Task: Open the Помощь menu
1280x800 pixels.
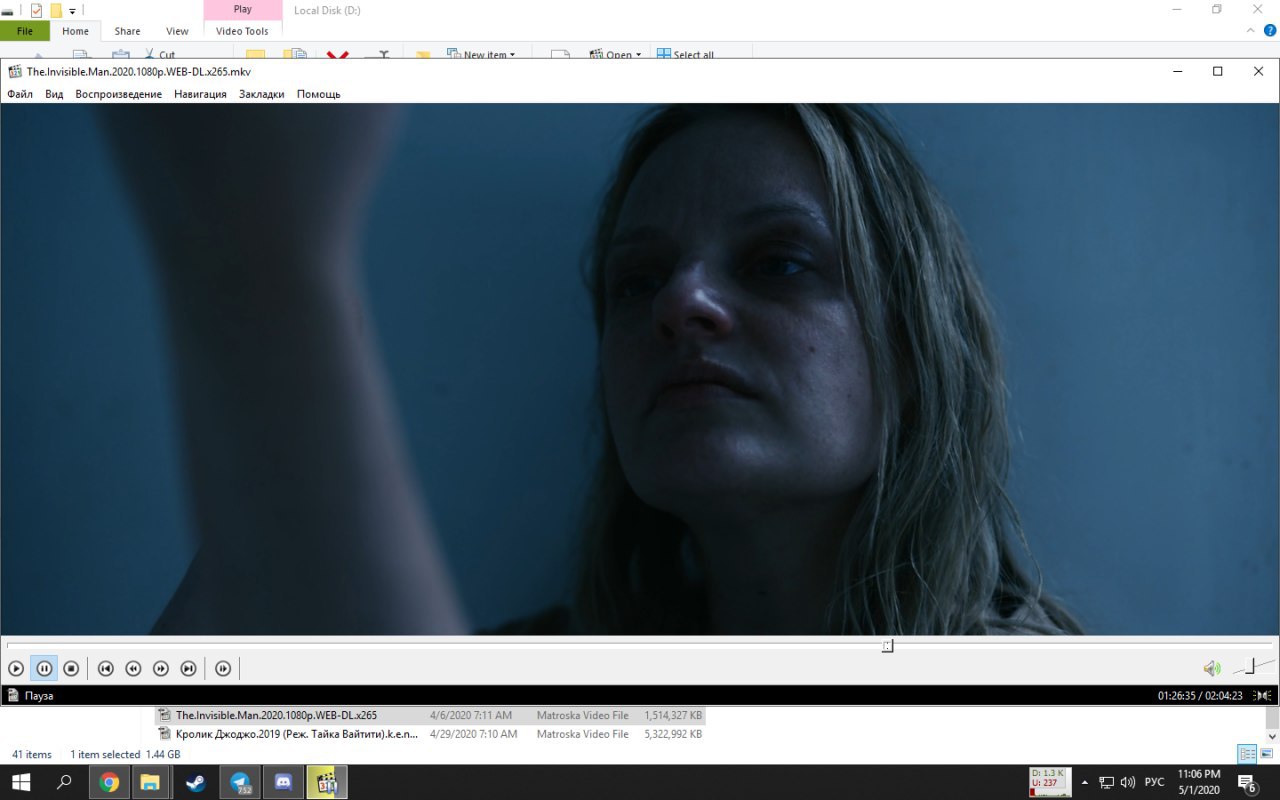Action: point(318,94)
